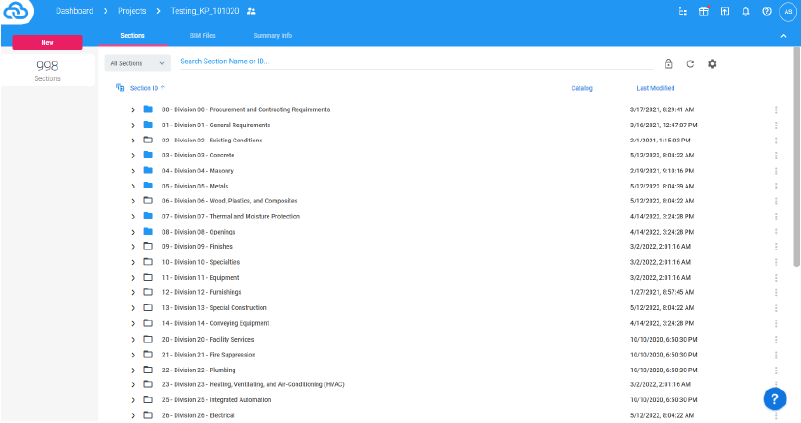Viewport: 801px width, 423px height.
Task: Collapse the header panel chevron
Action: point(783,36)
